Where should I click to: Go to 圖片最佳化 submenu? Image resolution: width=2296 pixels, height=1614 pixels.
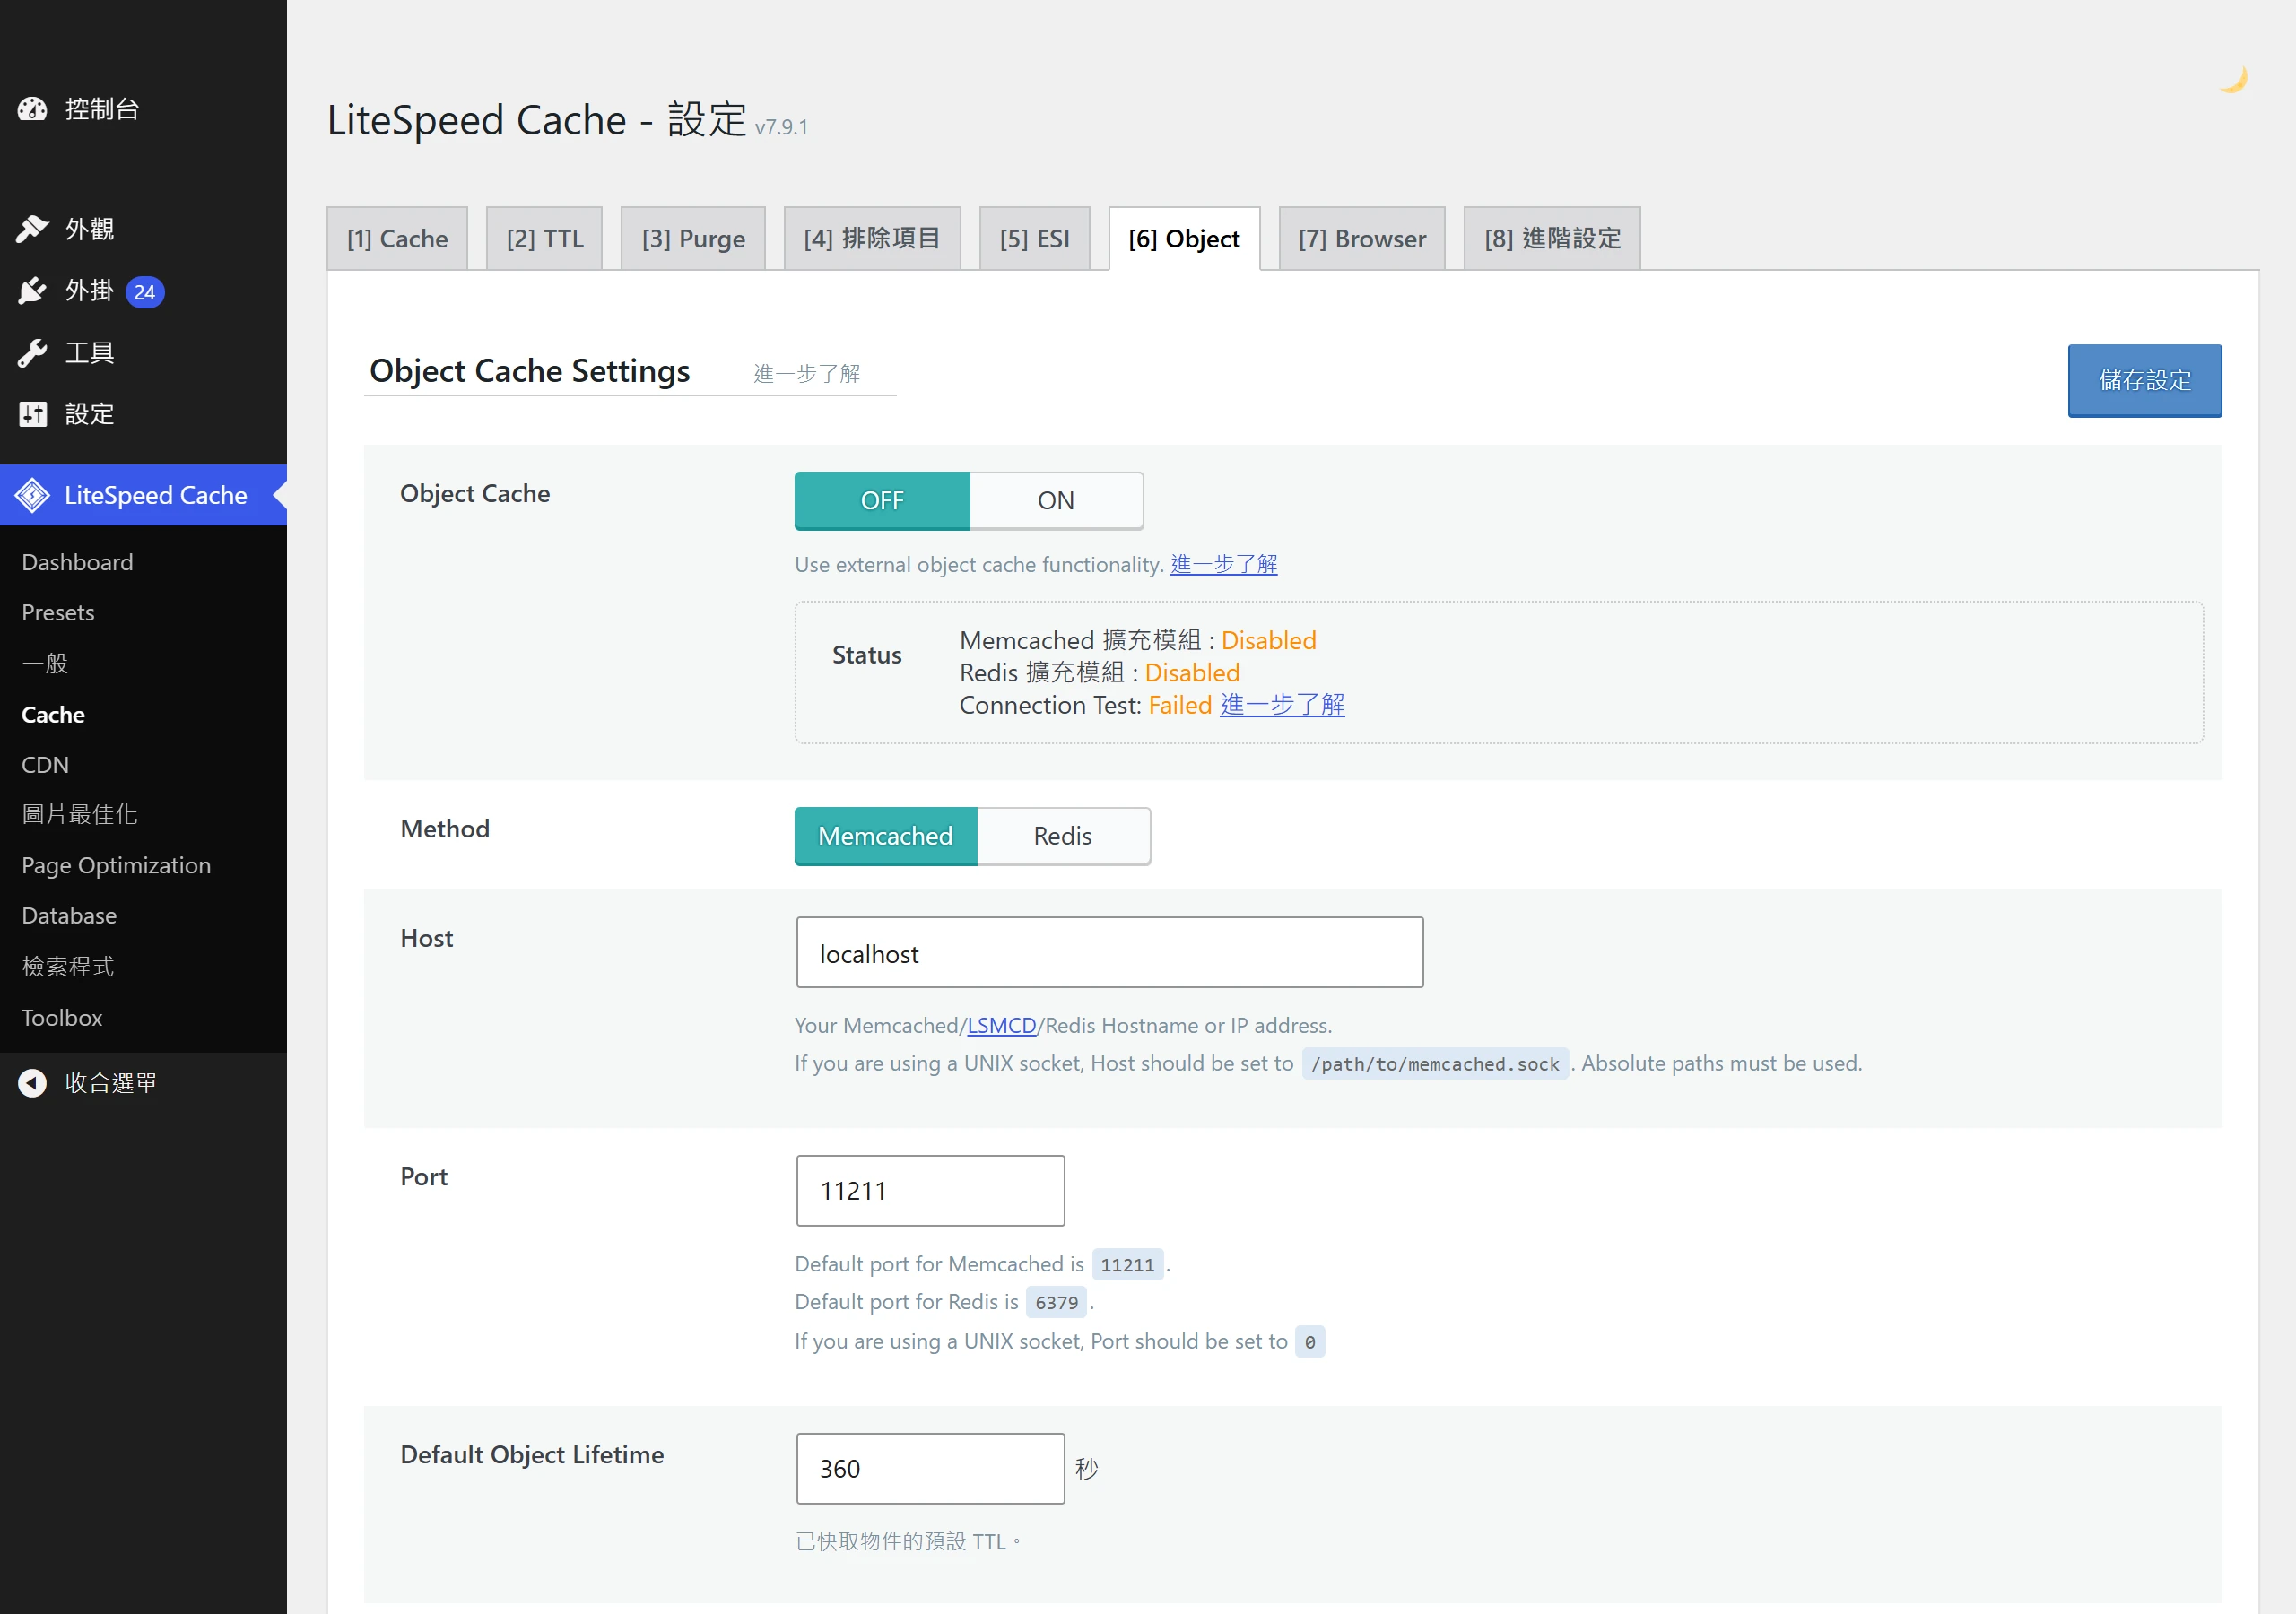click(80, 815)
